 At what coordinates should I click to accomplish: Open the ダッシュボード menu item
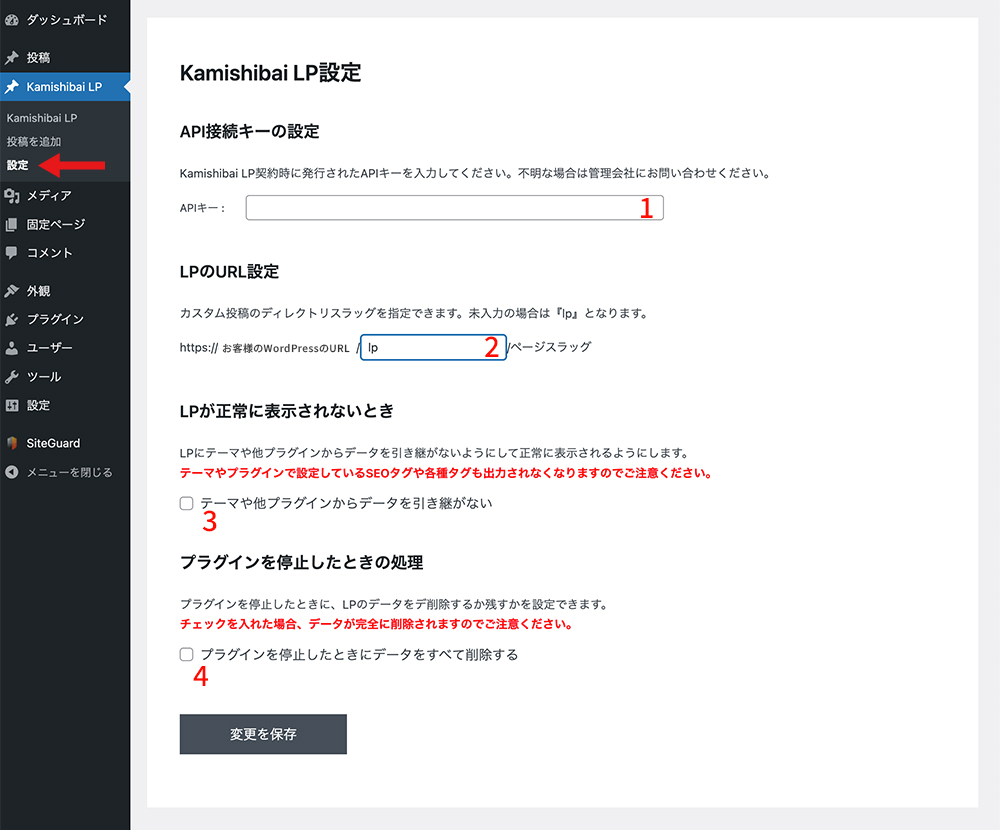(x=65, y=20)
